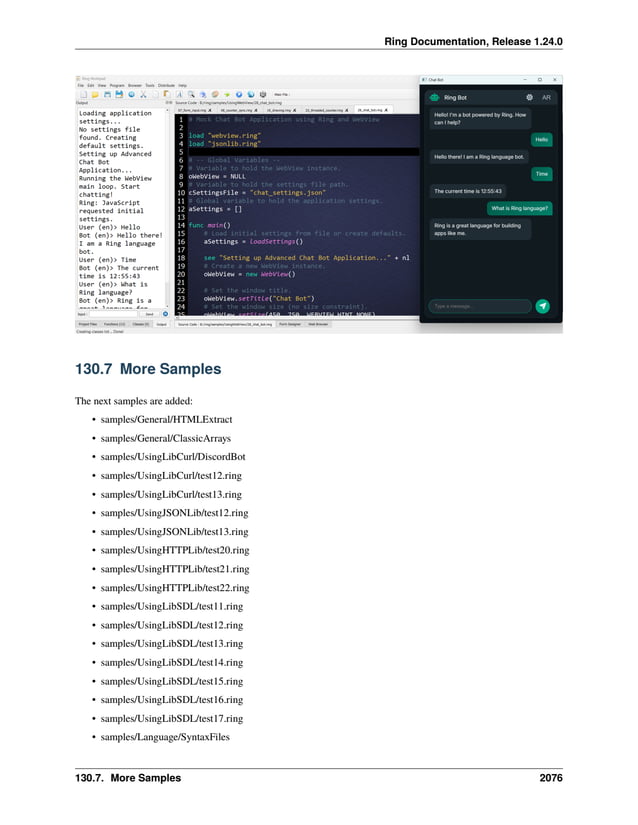638x825 pixels.
Task: Click "samples/Language/SyntaxFiles" list item
Action: (x=165, y=737)
